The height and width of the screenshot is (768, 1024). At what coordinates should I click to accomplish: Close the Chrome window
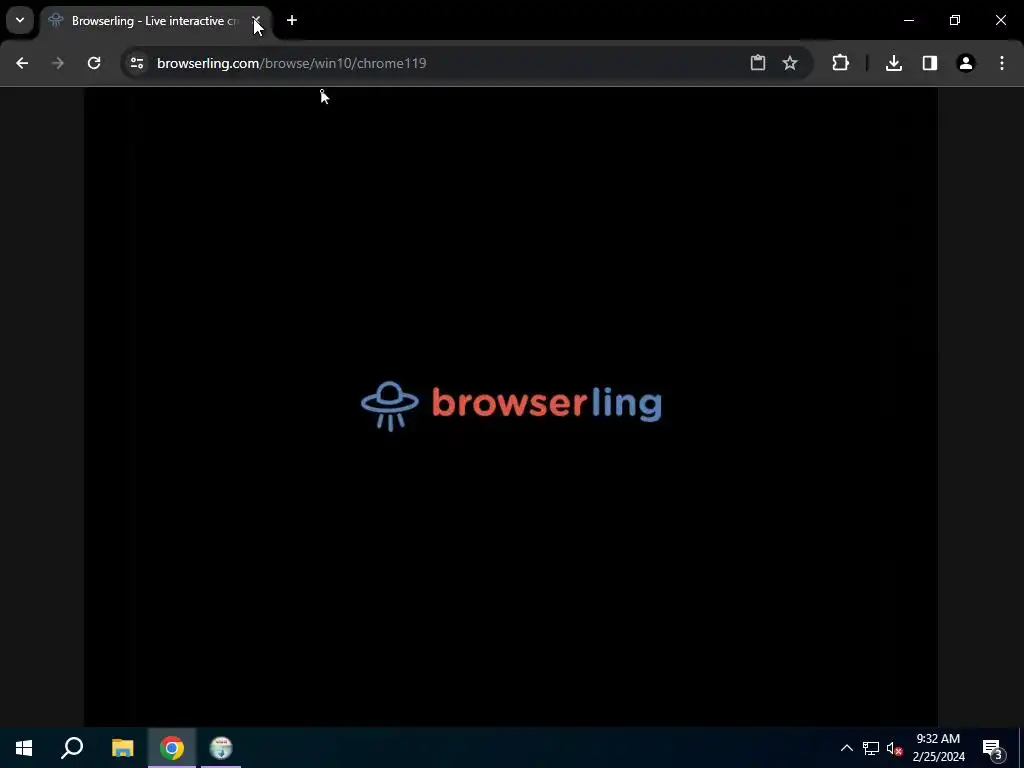1000,20
